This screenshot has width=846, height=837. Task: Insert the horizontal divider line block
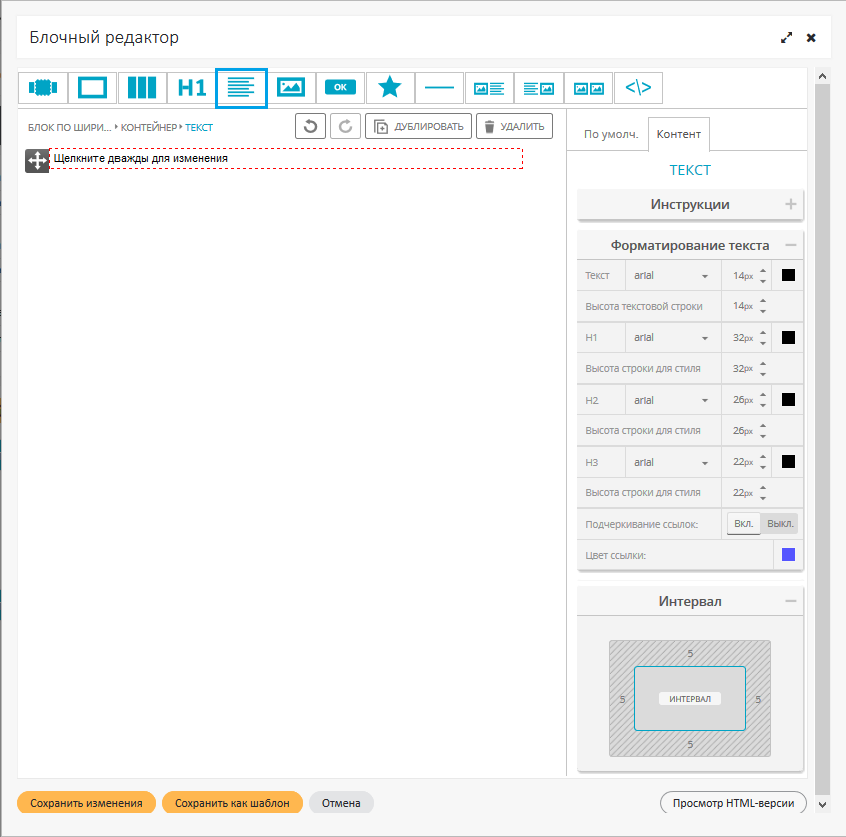tap(439, 88)
